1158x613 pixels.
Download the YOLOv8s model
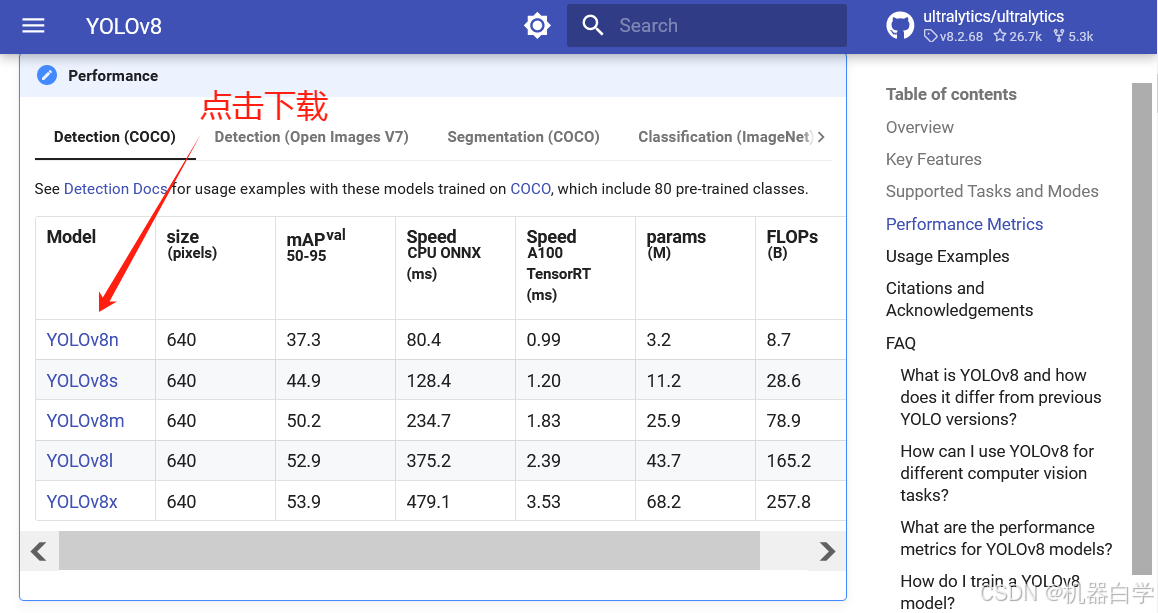point(82,380)
